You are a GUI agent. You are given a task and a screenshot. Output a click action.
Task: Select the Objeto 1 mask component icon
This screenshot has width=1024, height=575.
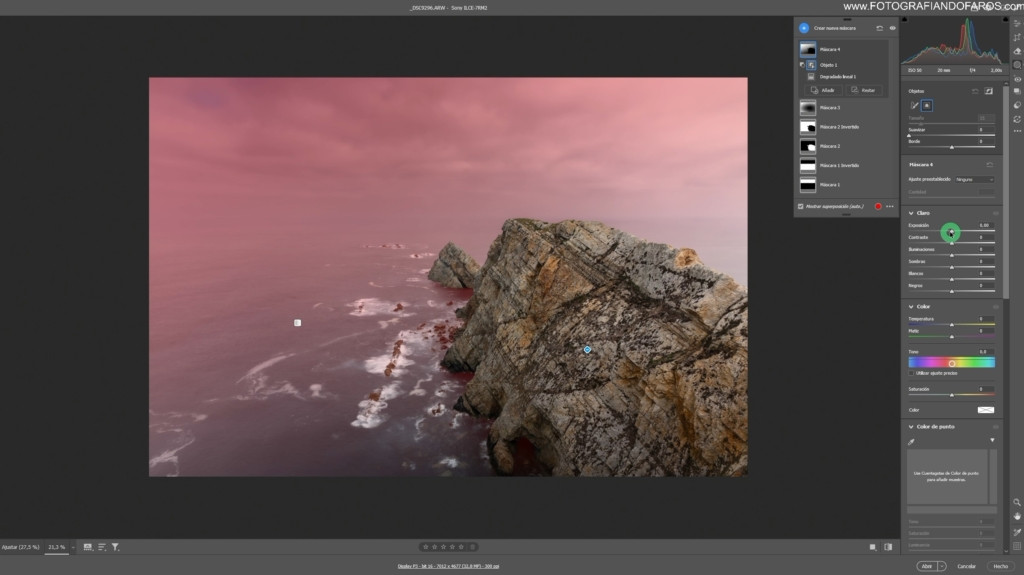click(811, 65)
